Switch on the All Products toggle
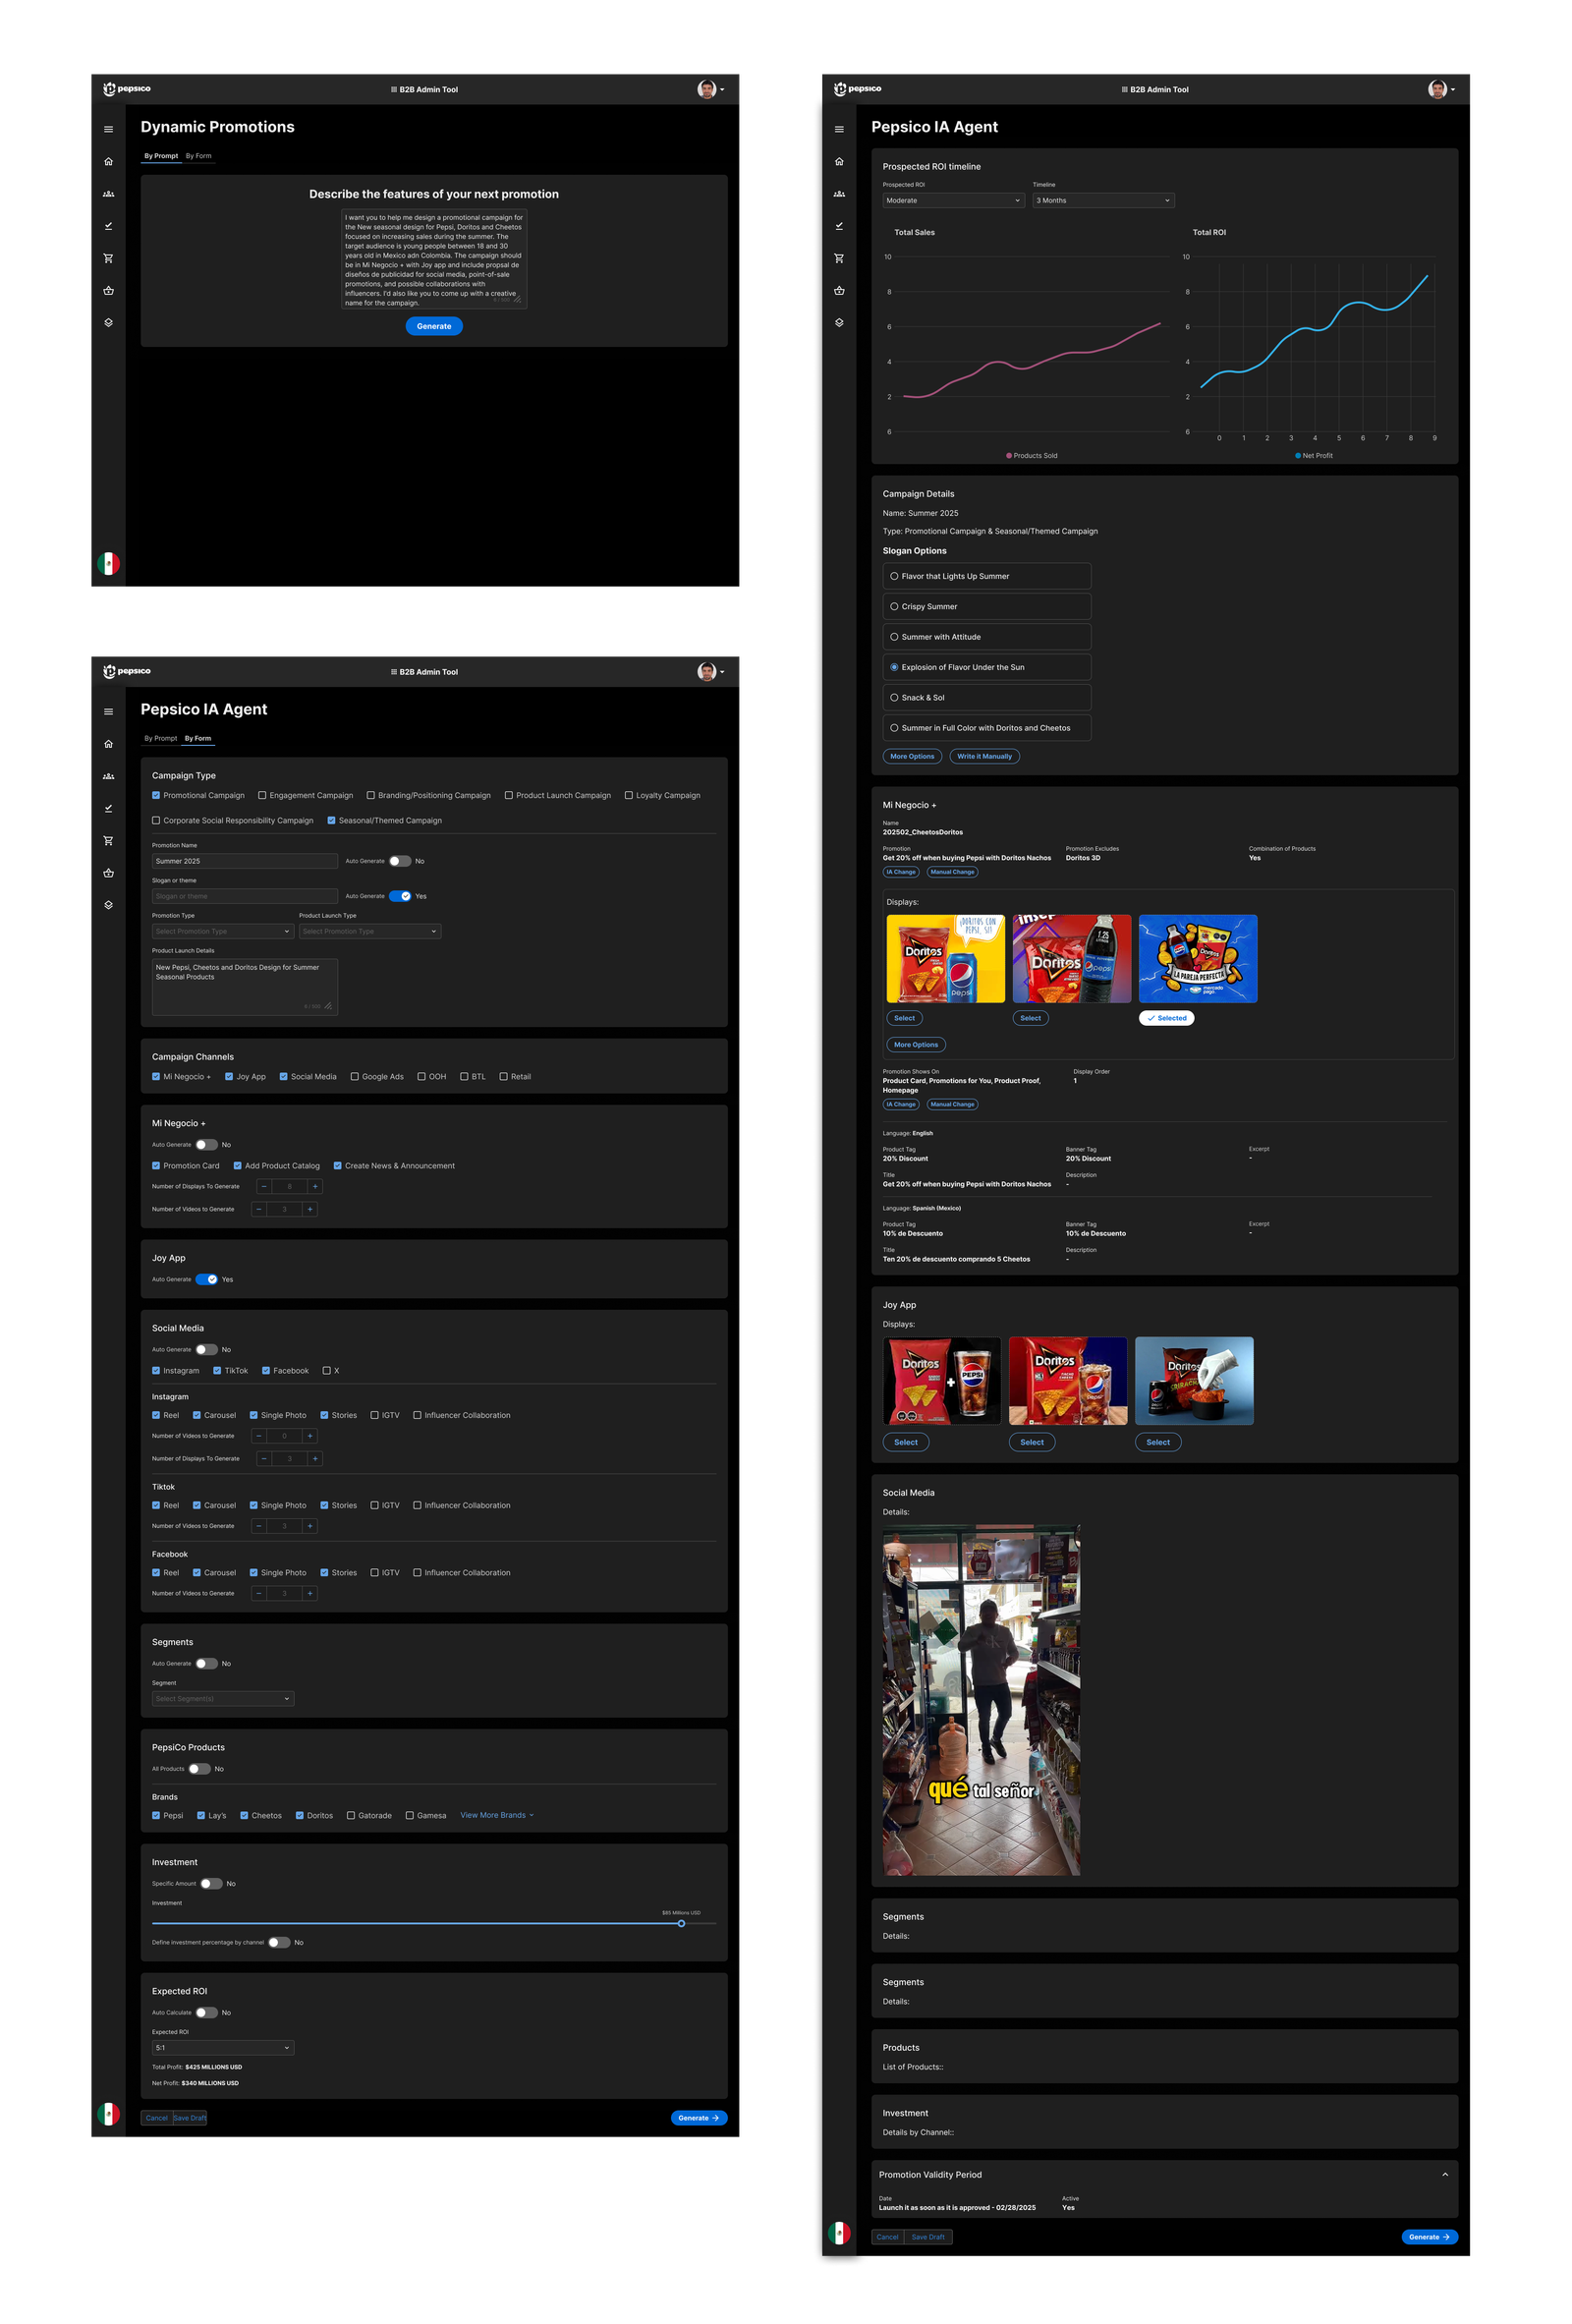 [200, 1769]
